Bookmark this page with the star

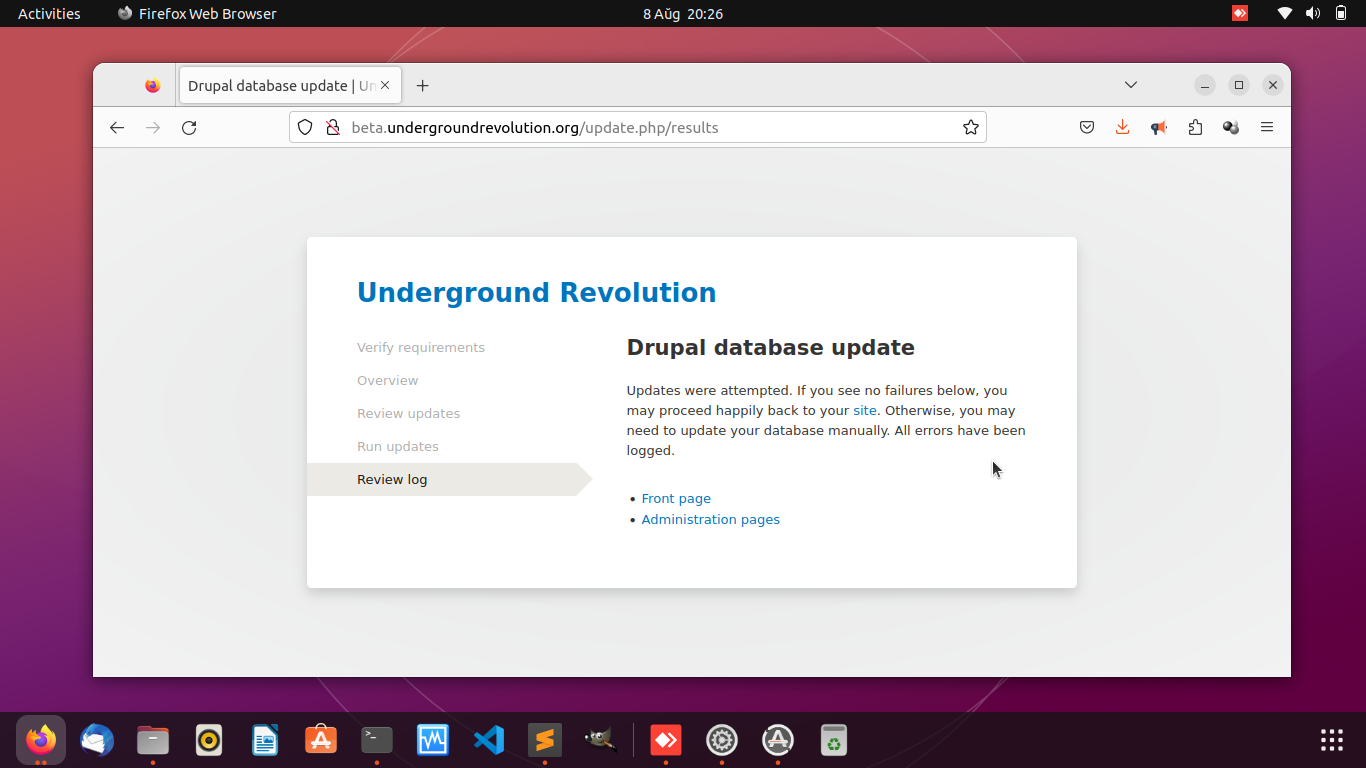click(970, 128)
